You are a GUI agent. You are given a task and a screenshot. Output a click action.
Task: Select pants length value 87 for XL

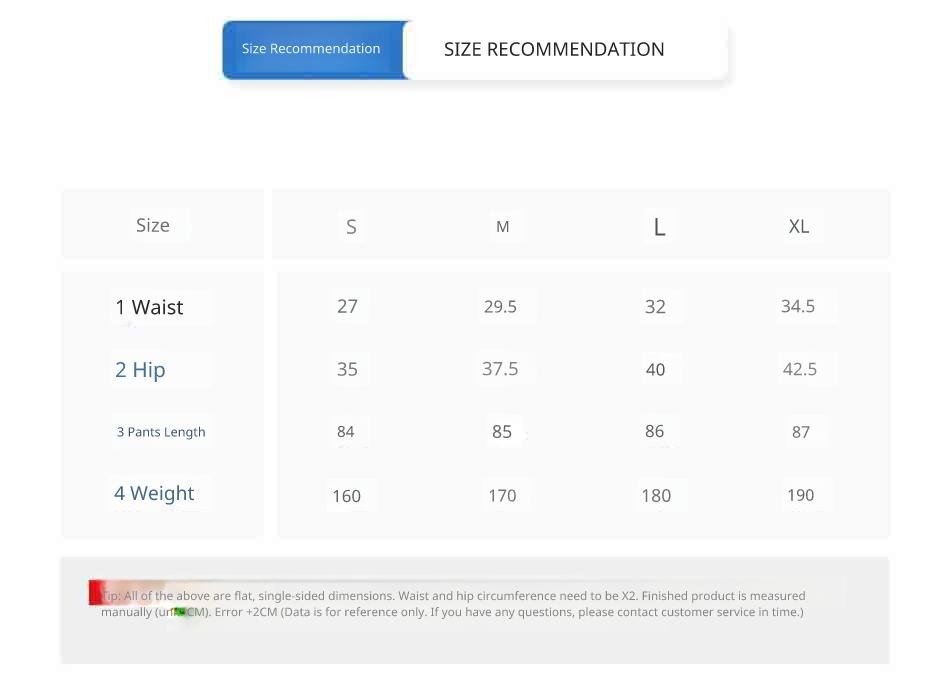pyautogui.click(x=801, y=432)
